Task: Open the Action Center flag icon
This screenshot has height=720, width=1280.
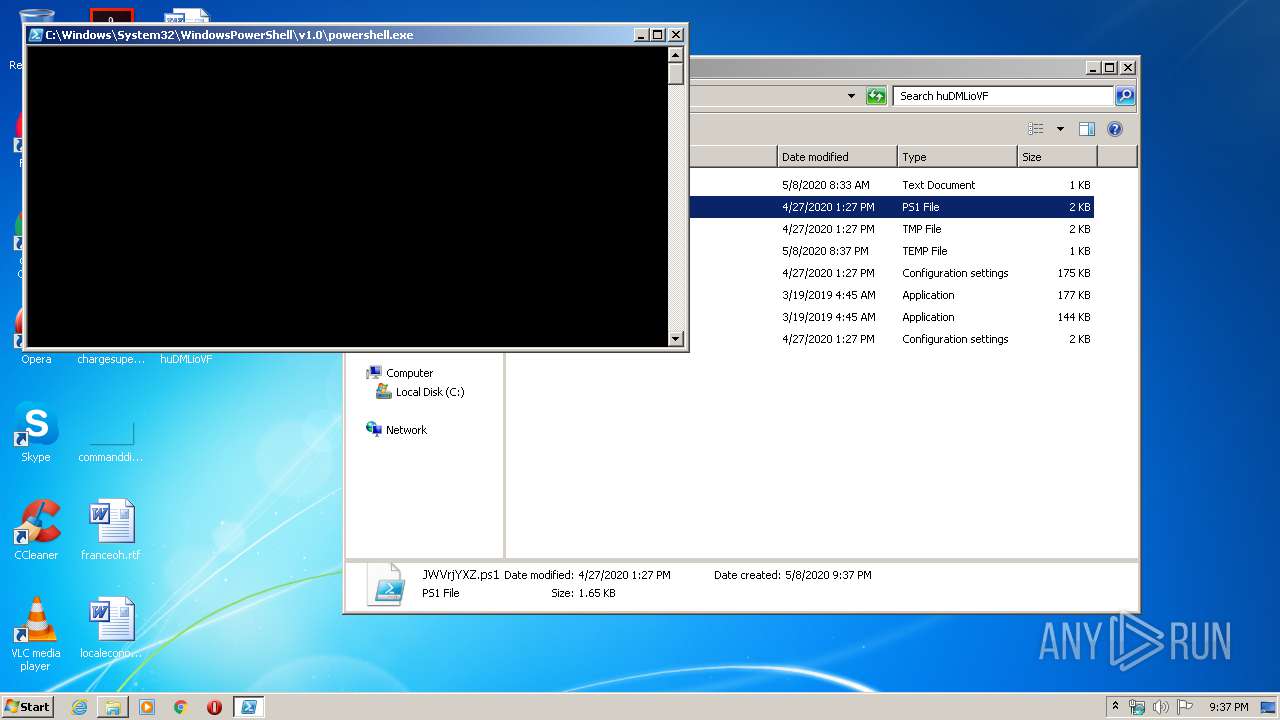Action: 1185,707
